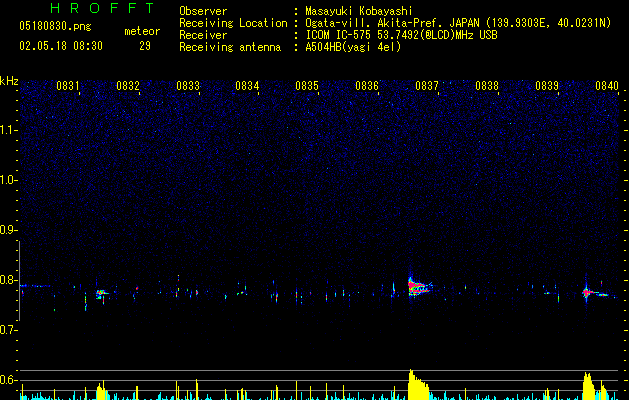Click the 0.6 kHz axis label
The width and height of the screenshot is (629, 400).
pos(8,380)
